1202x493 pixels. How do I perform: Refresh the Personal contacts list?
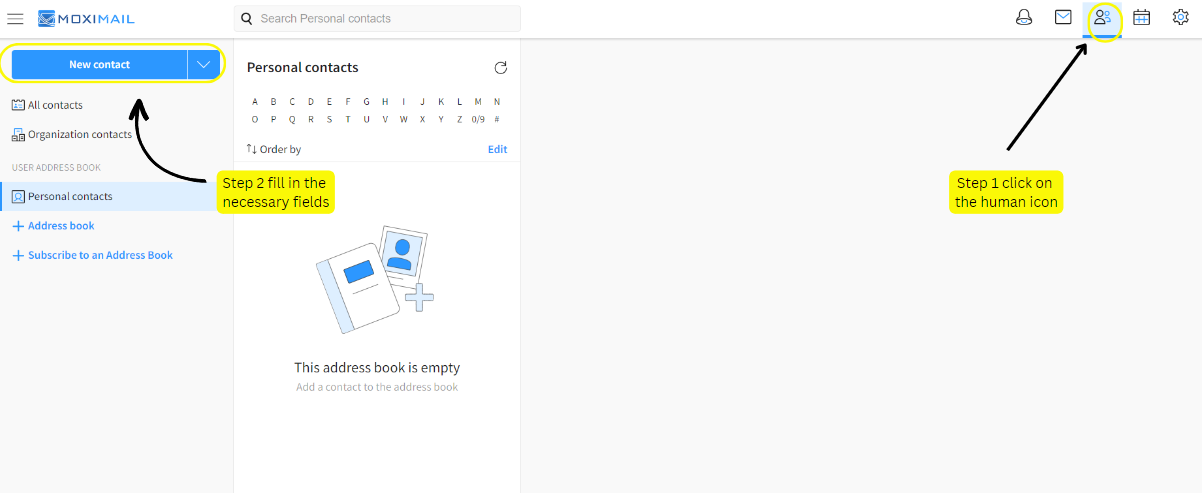(x=501, y=68)
